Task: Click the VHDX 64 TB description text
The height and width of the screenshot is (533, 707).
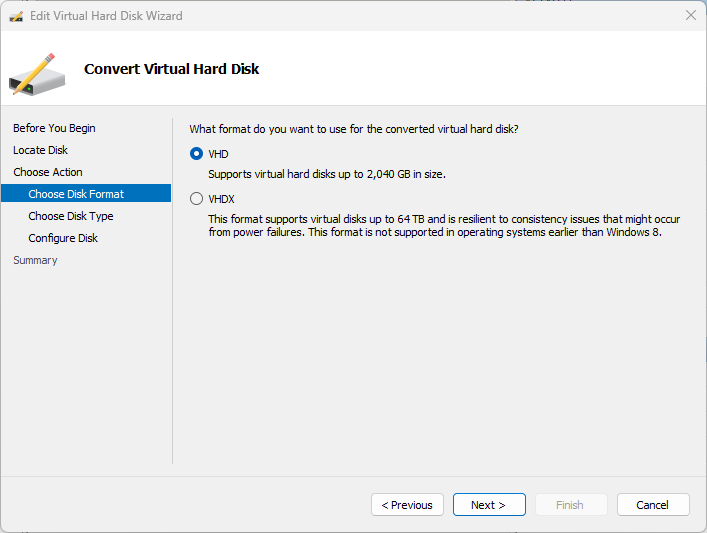Action: tap(444, 225)
